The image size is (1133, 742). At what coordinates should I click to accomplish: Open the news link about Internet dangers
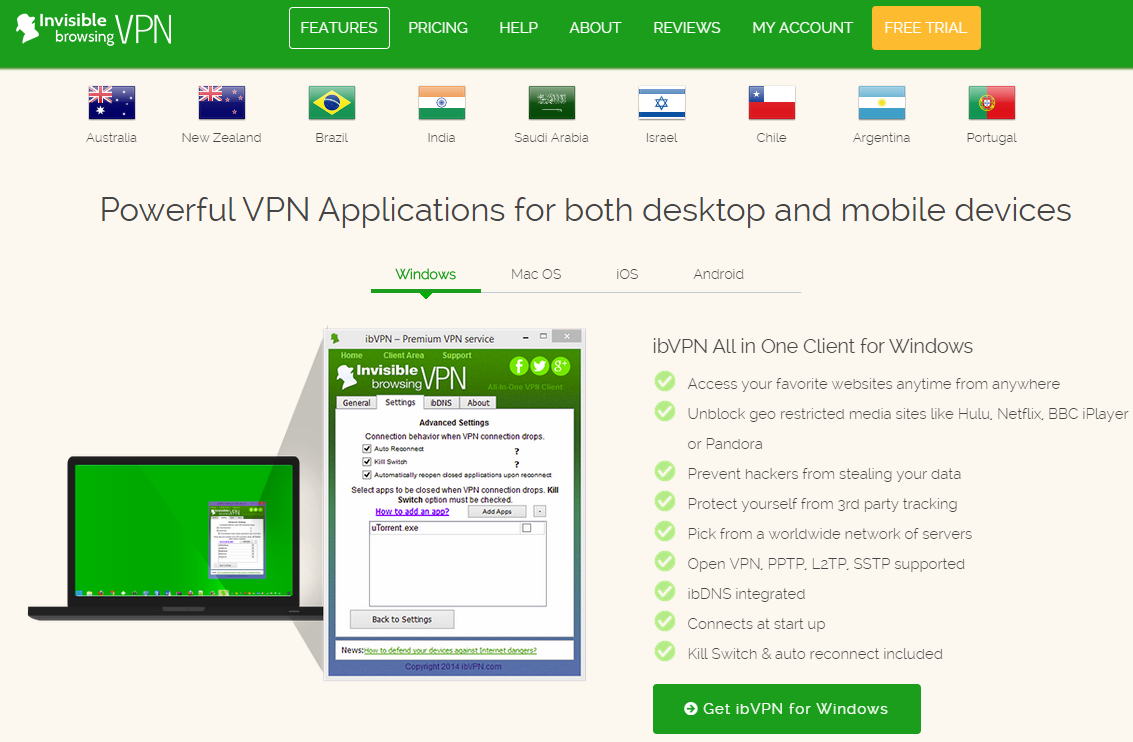pos(450,650)
